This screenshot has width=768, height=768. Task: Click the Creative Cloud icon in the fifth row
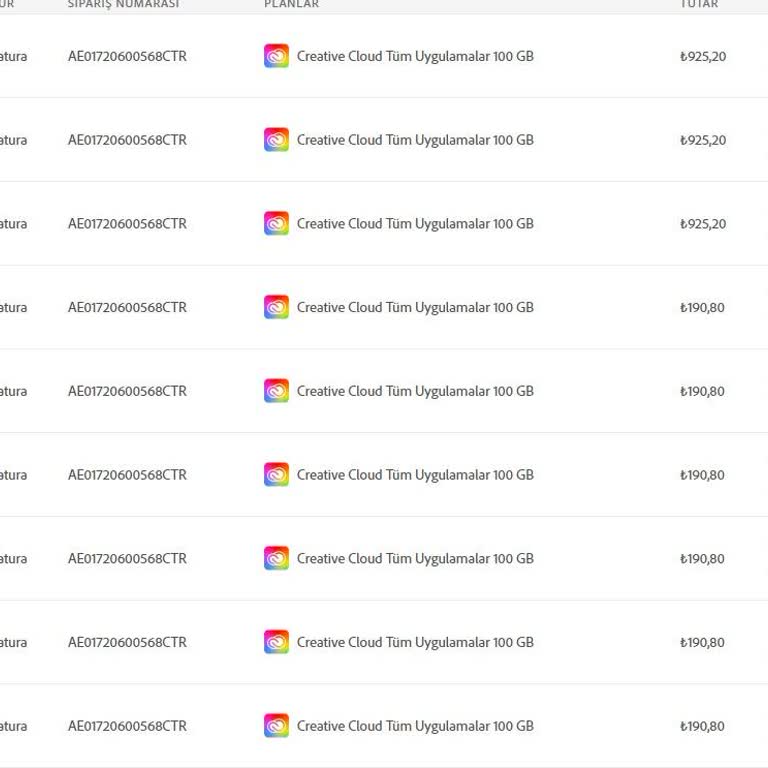(276, 391)
